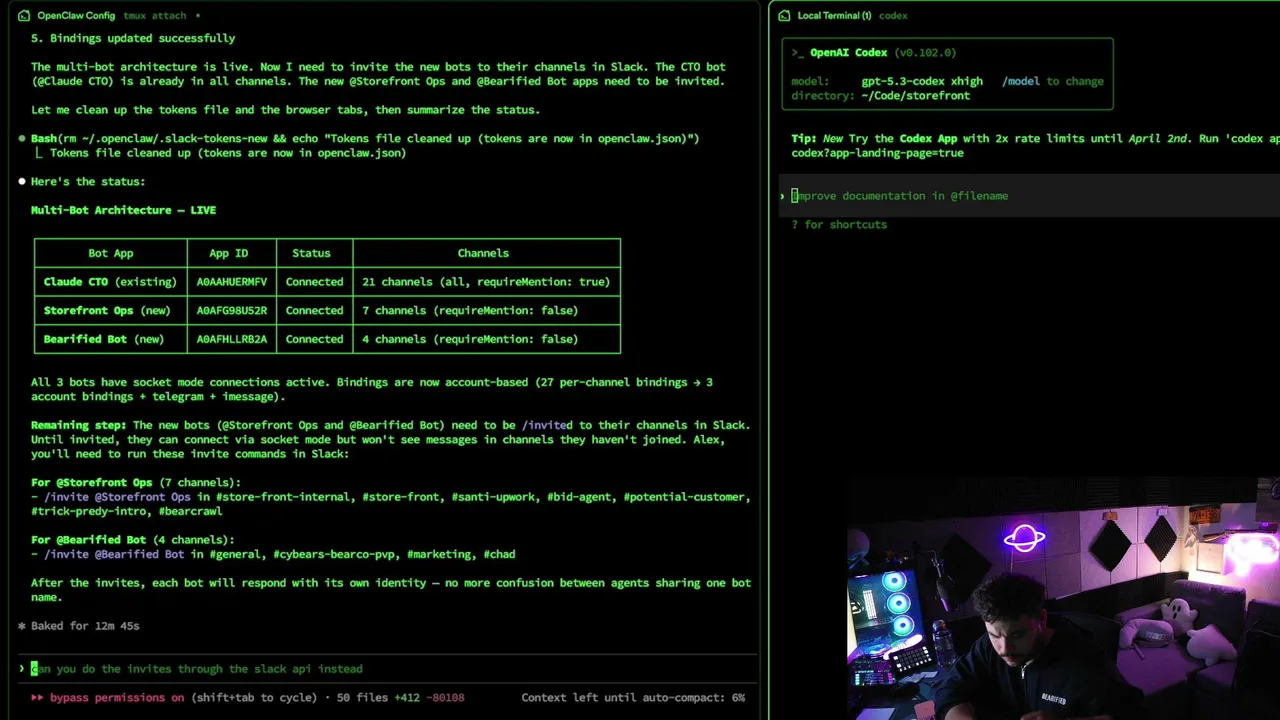
Task: Click 'Connected' in the Bearified Bot row
Action: (x=314, y=339)
